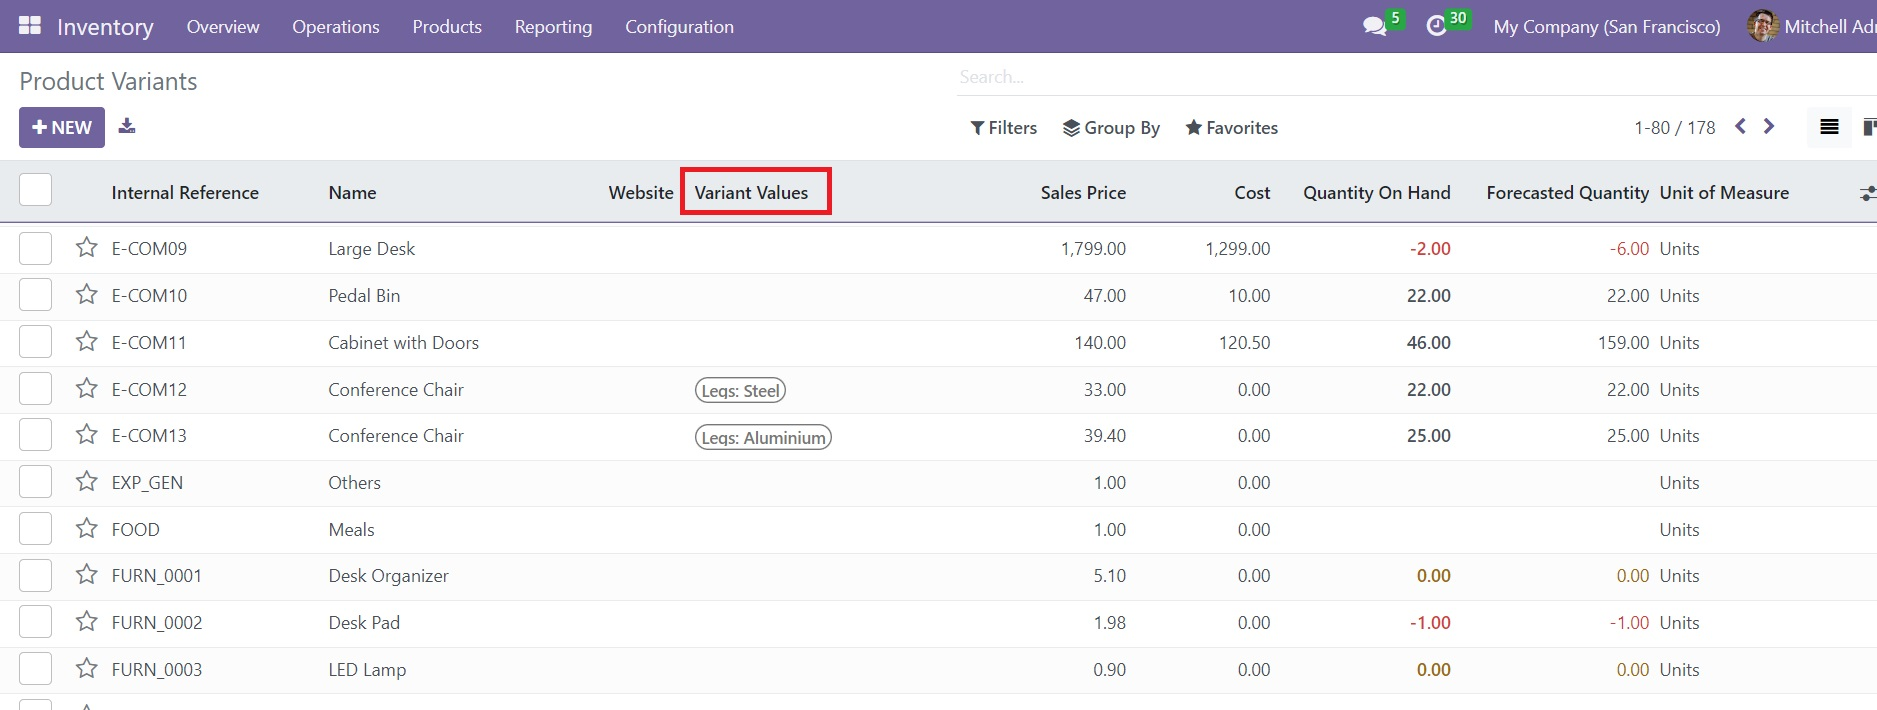Click the 46.00 quantity on hand cell
Image resolution: width=1877 pixels, height=710 pixels.
click(1429, 343)
